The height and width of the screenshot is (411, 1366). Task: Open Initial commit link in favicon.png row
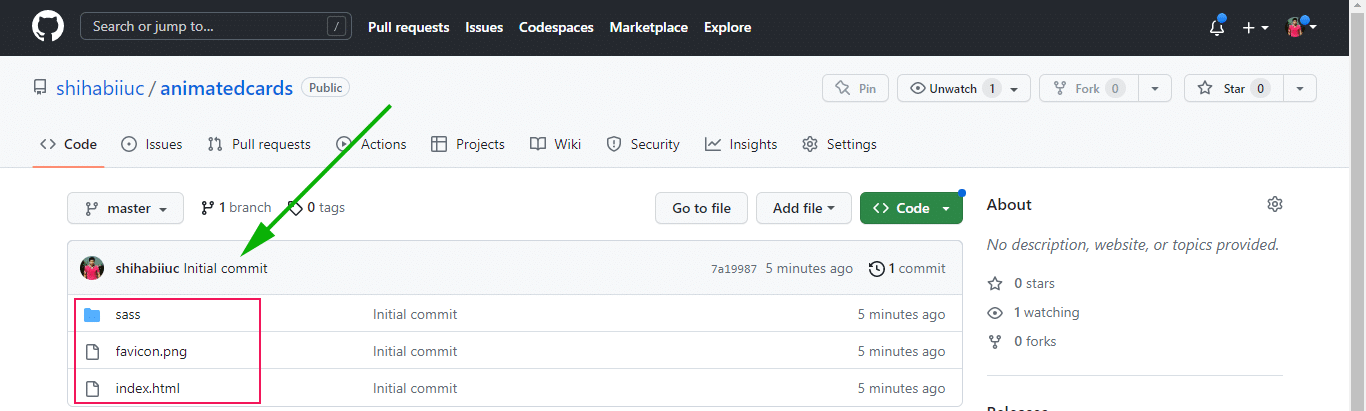coord(415,351)
